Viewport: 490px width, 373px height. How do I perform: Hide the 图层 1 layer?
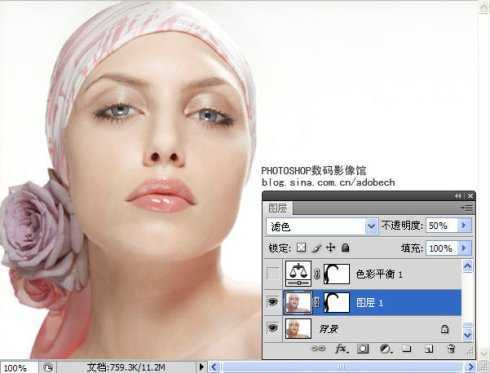point(273,302)
